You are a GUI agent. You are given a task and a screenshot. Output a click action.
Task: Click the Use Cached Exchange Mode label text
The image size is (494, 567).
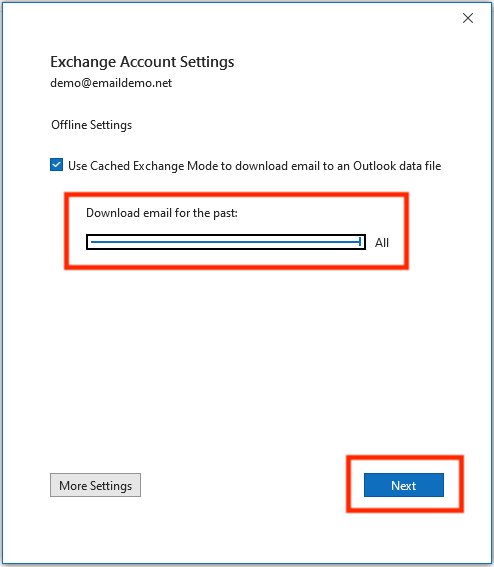click(255, 166)
